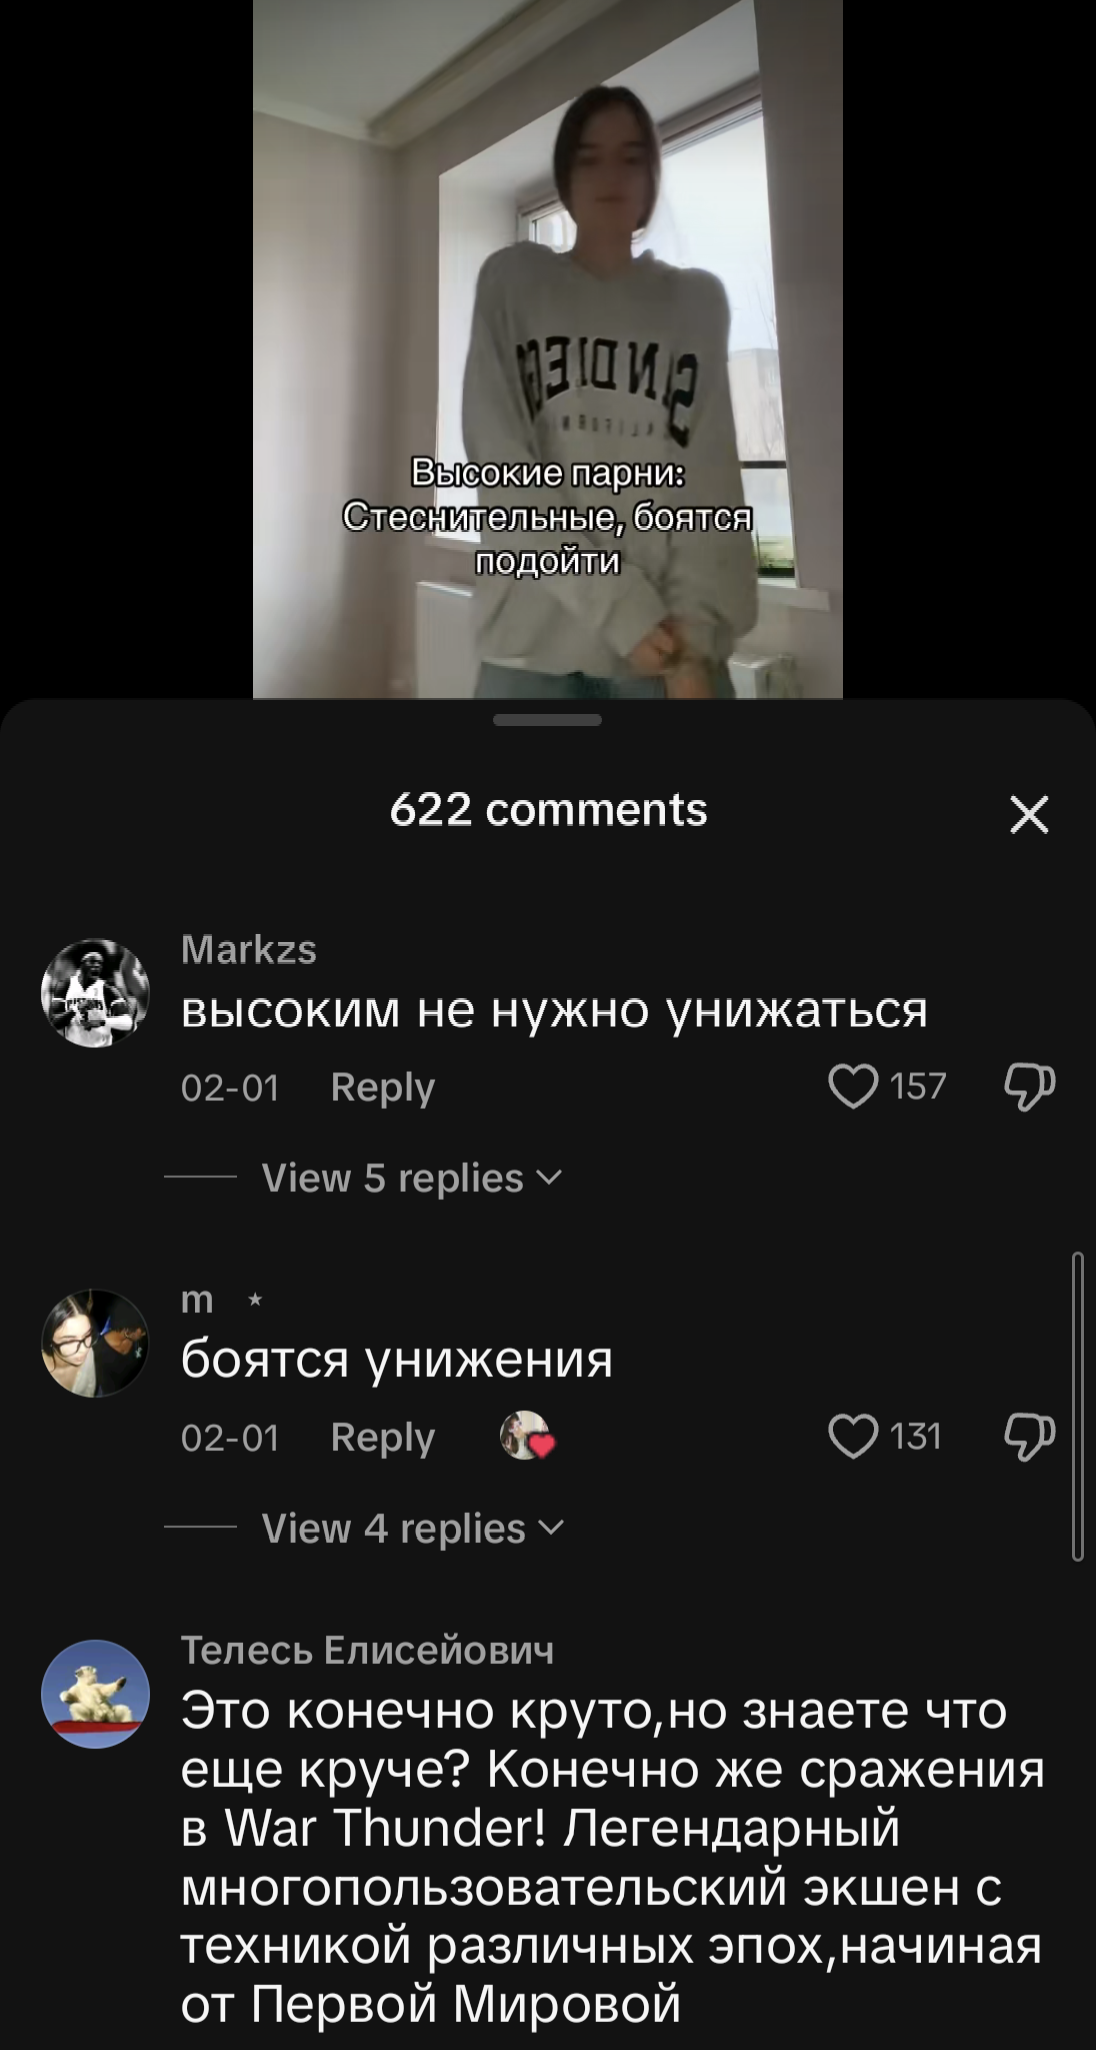Image resolution: width=1096 pixels, height=2050 pixels.
Task: Tap username m with star
Action: (x=222, y=1300)
